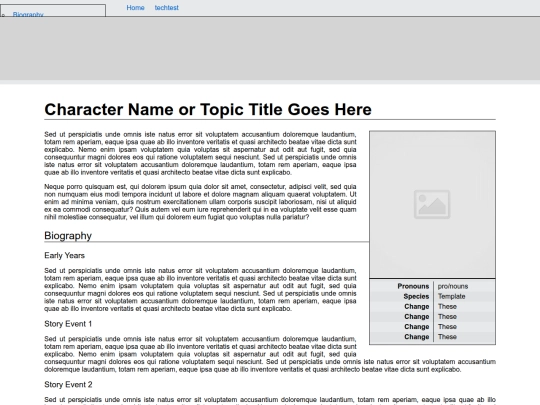Screen dimensions: 540x405
Task: Click the page title 'Character Name or Topic Title Goes Here'
Action: tap(208, 110)
